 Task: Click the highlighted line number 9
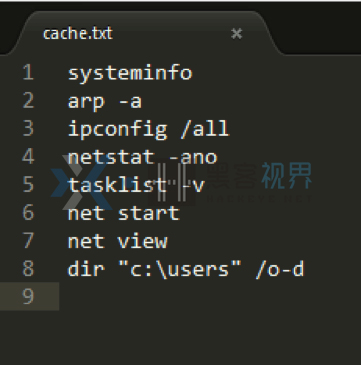pos(28,296)
